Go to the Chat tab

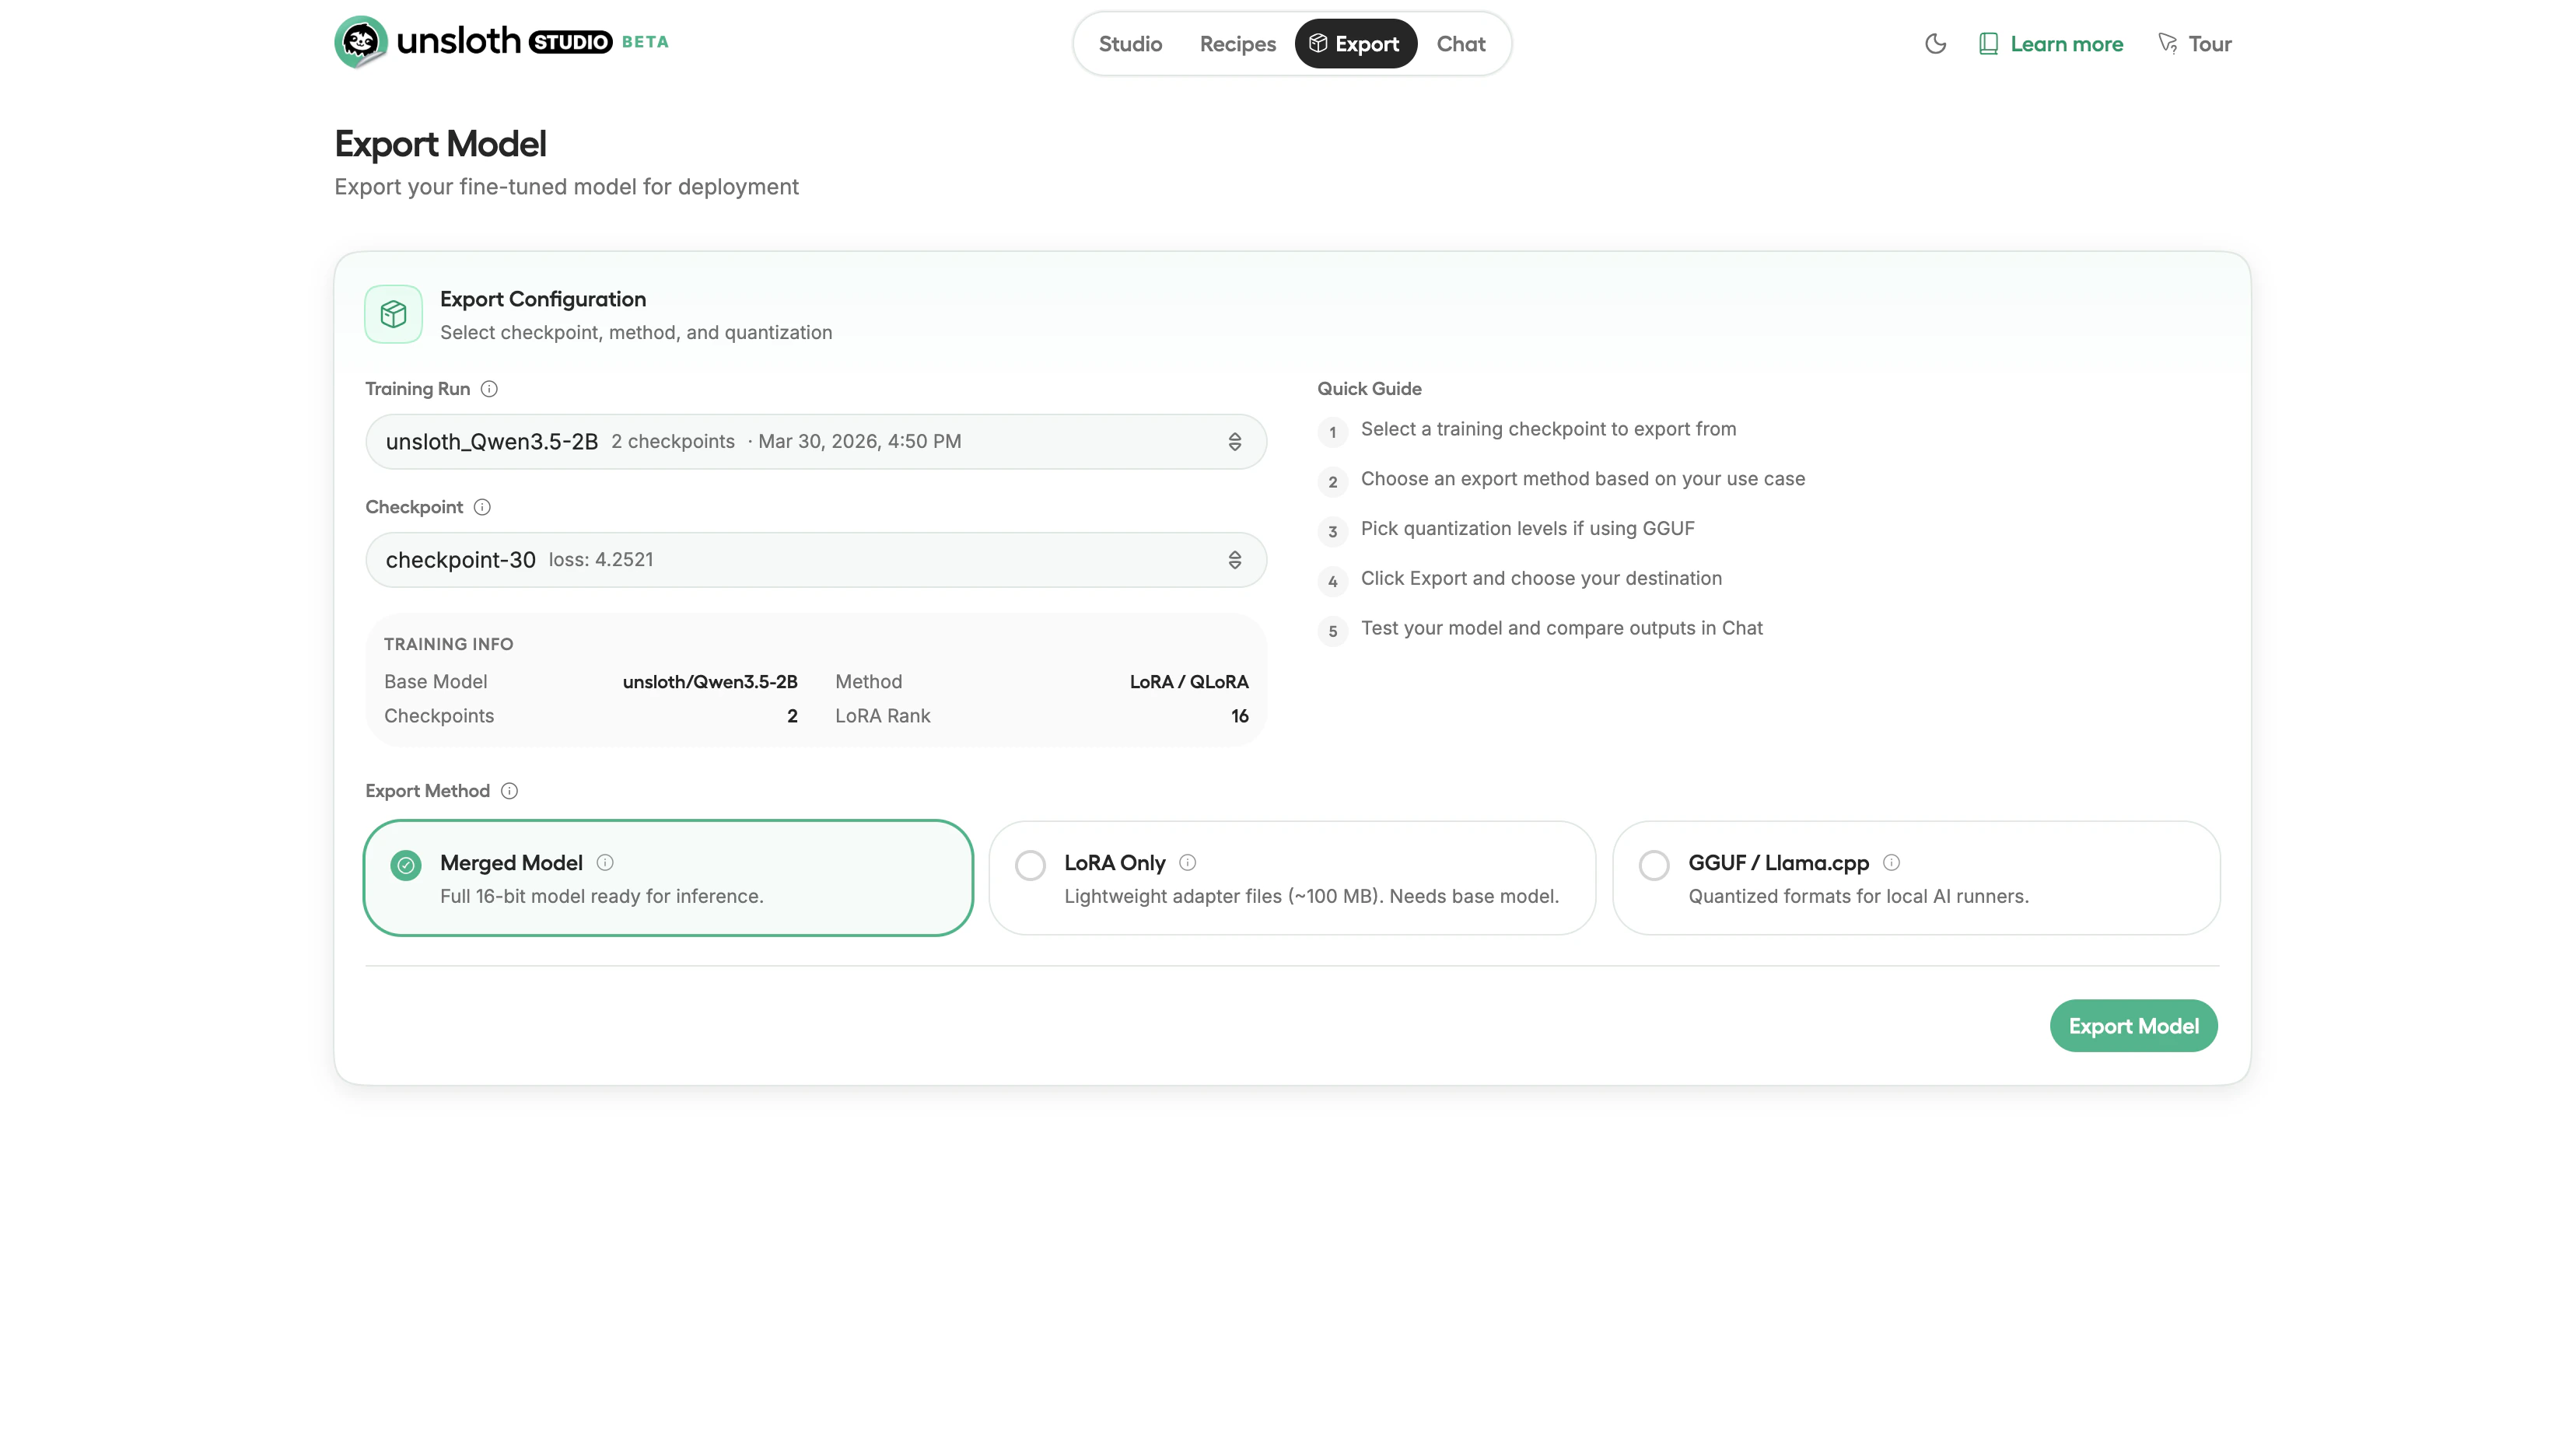(x=1460, y=44)
